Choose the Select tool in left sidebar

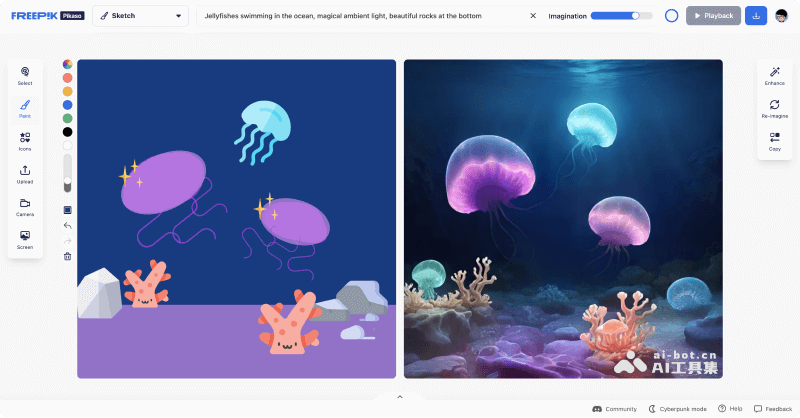tap(25, 75)
